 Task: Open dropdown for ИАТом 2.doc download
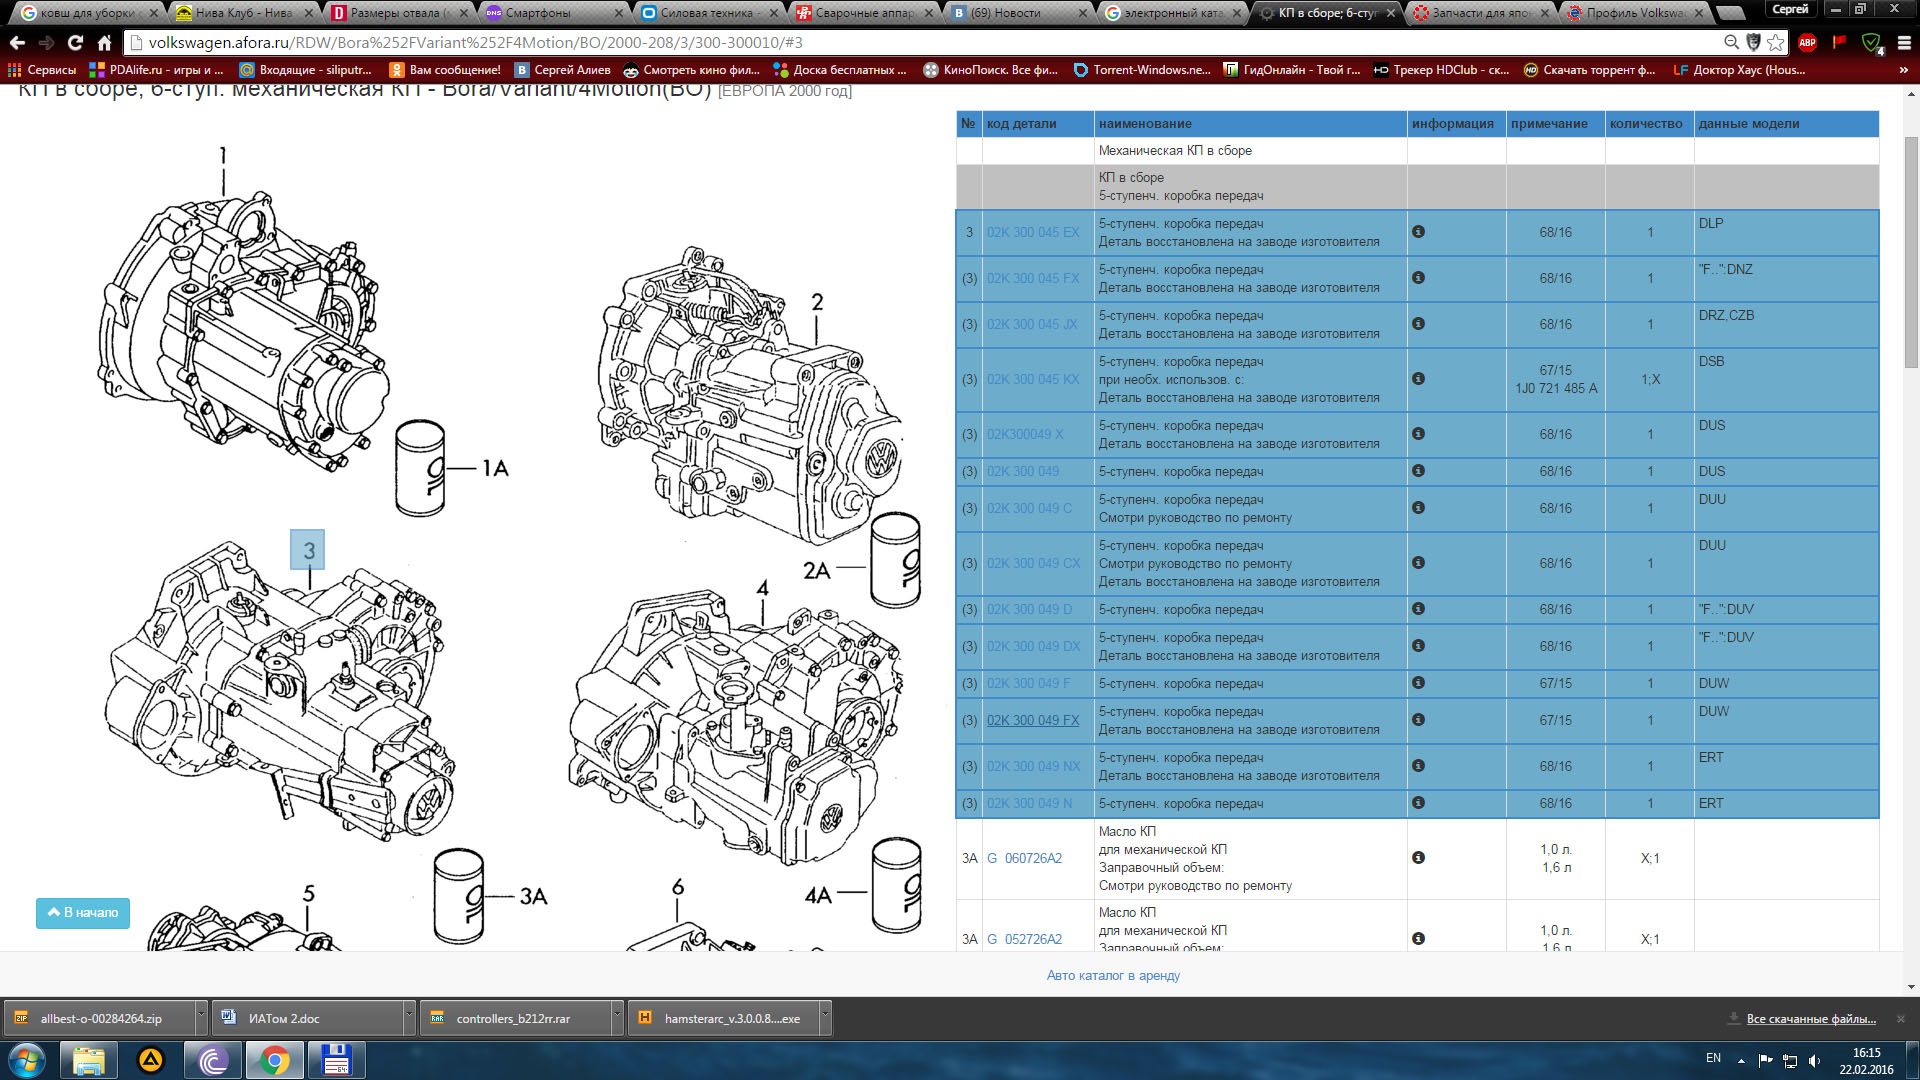pyautogui.click(x=408, y=1018)
